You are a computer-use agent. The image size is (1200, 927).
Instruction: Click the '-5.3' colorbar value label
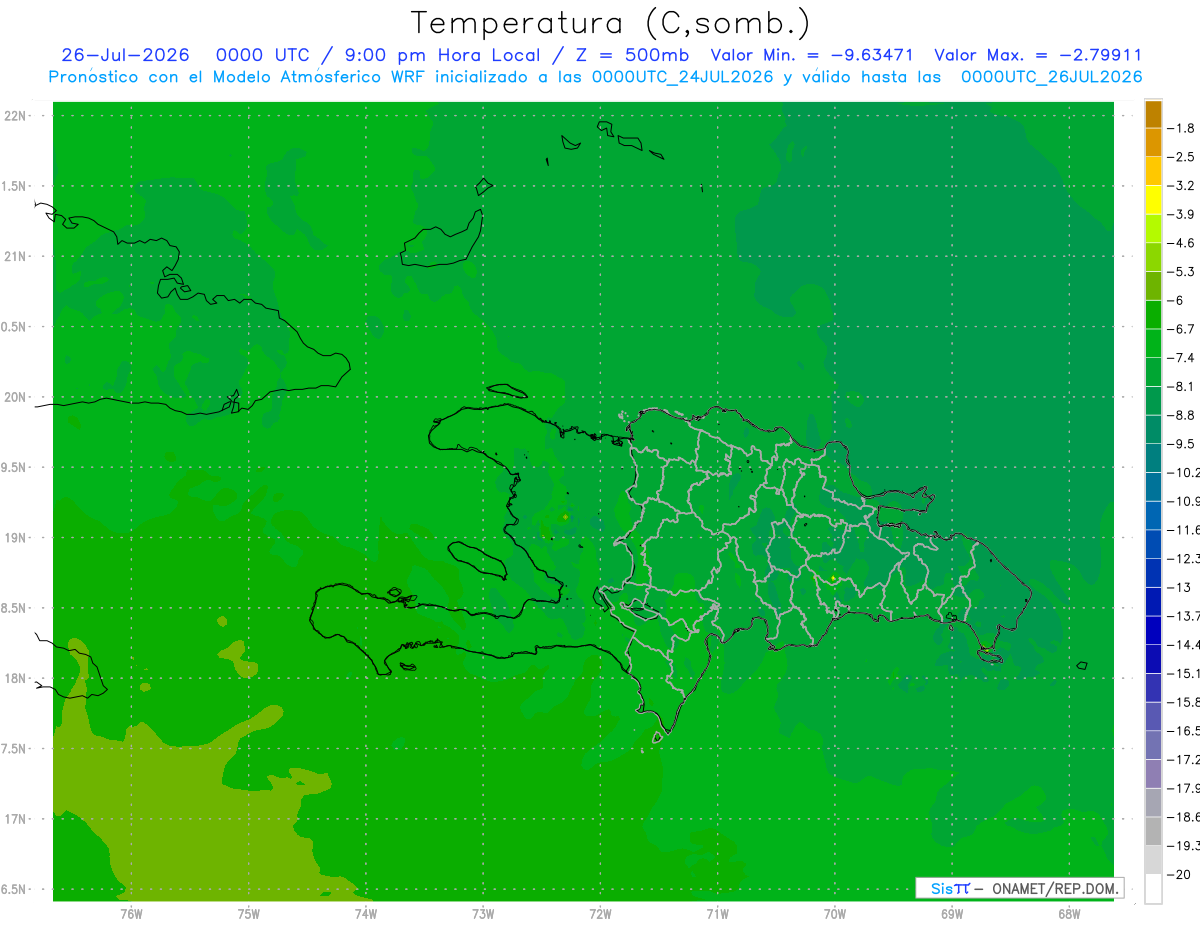click(1181, 272)
